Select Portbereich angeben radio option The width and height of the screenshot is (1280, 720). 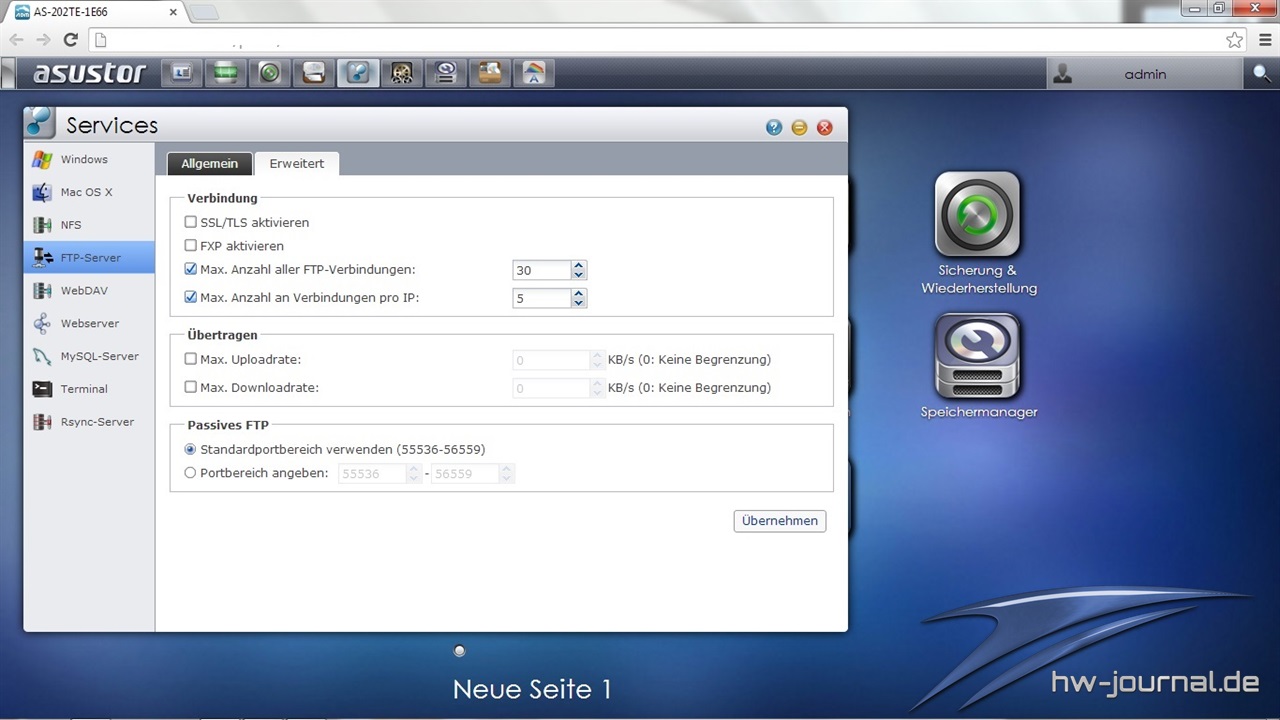190,473
